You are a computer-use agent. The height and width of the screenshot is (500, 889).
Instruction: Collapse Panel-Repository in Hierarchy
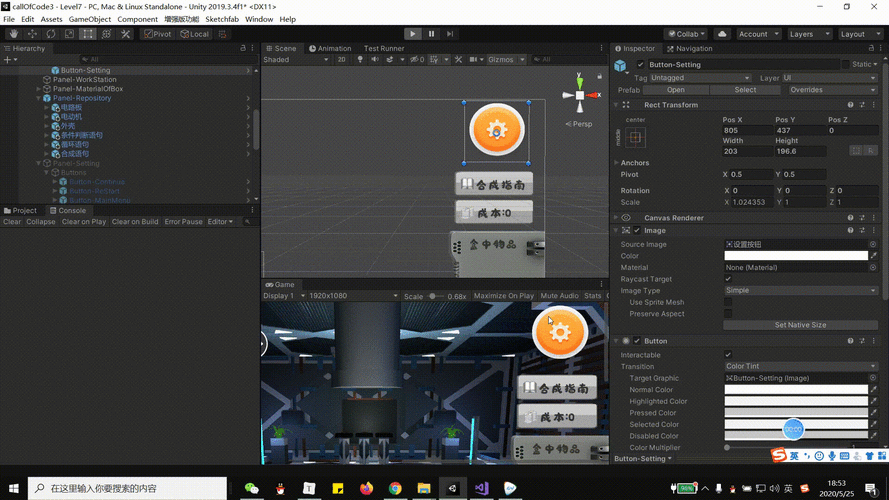point(39,98)
